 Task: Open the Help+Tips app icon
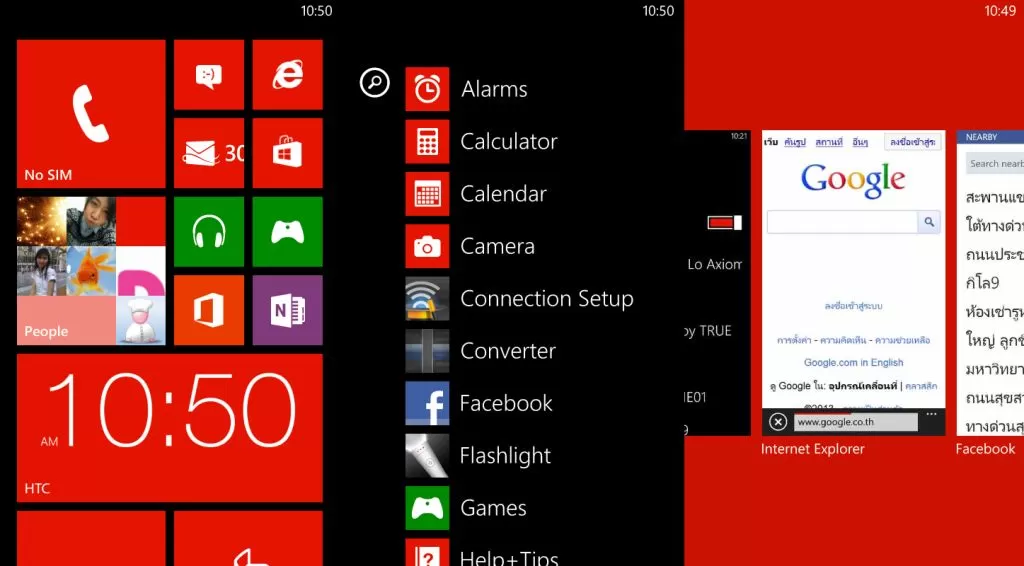pyautogui.click(x=427, y=552)
